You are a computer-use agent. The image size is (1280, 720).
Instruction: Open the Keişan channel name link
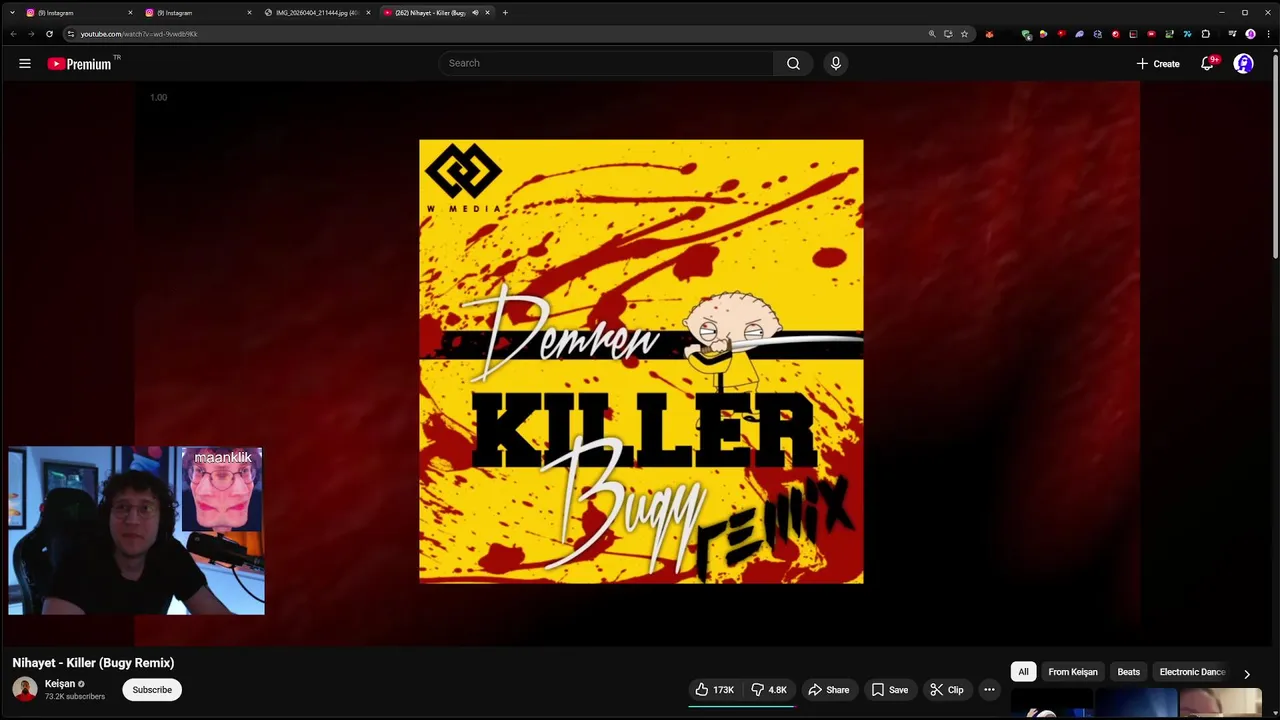click(x=60, y=684)
